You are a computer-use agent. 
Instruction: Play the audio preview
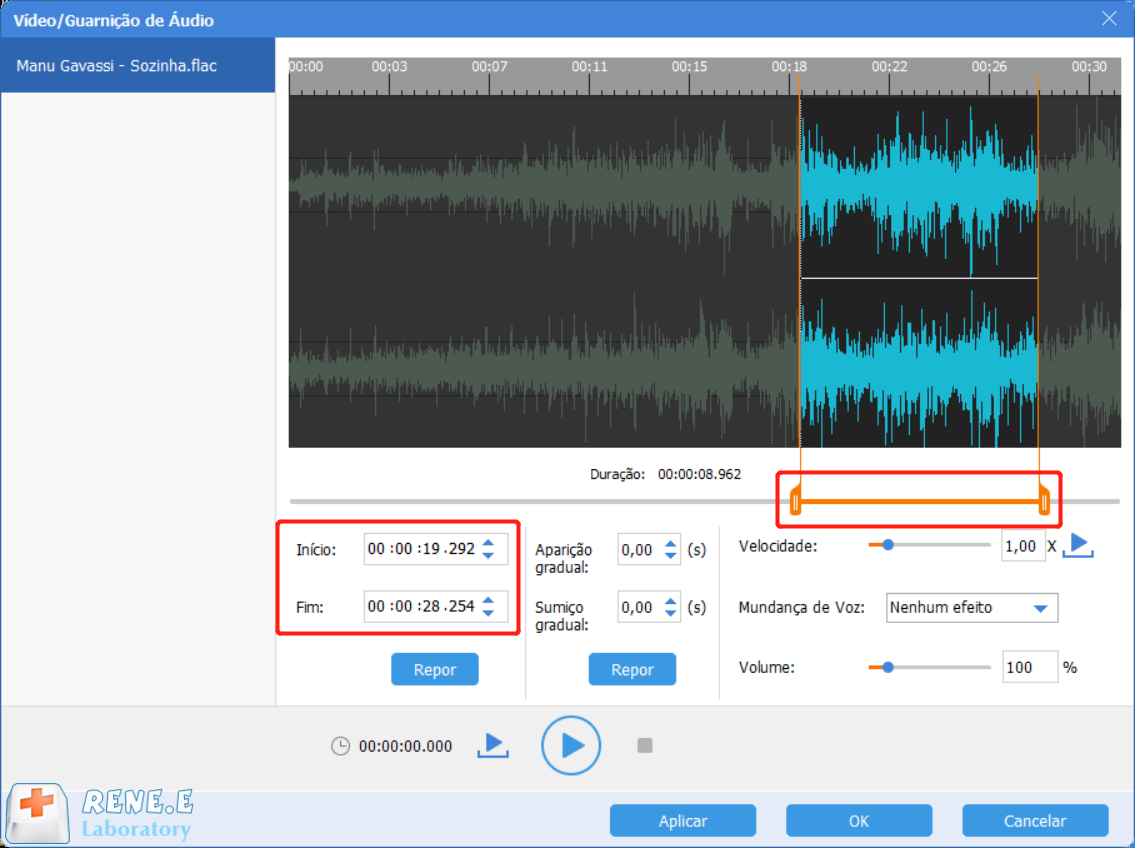[570, 745]
